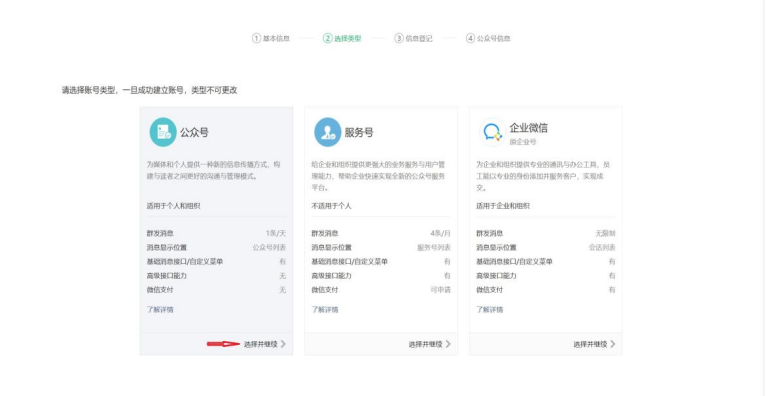Select step 1 基本信息

tap(271, 38)
